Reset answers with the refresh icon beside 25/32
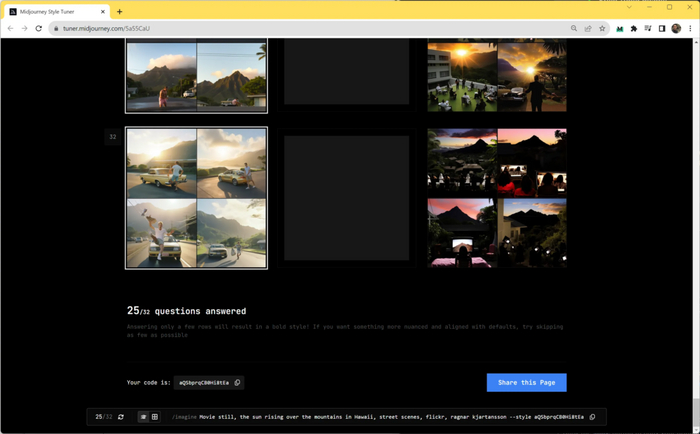This screenshot has width=700, height=434. [x=121, y=417]
